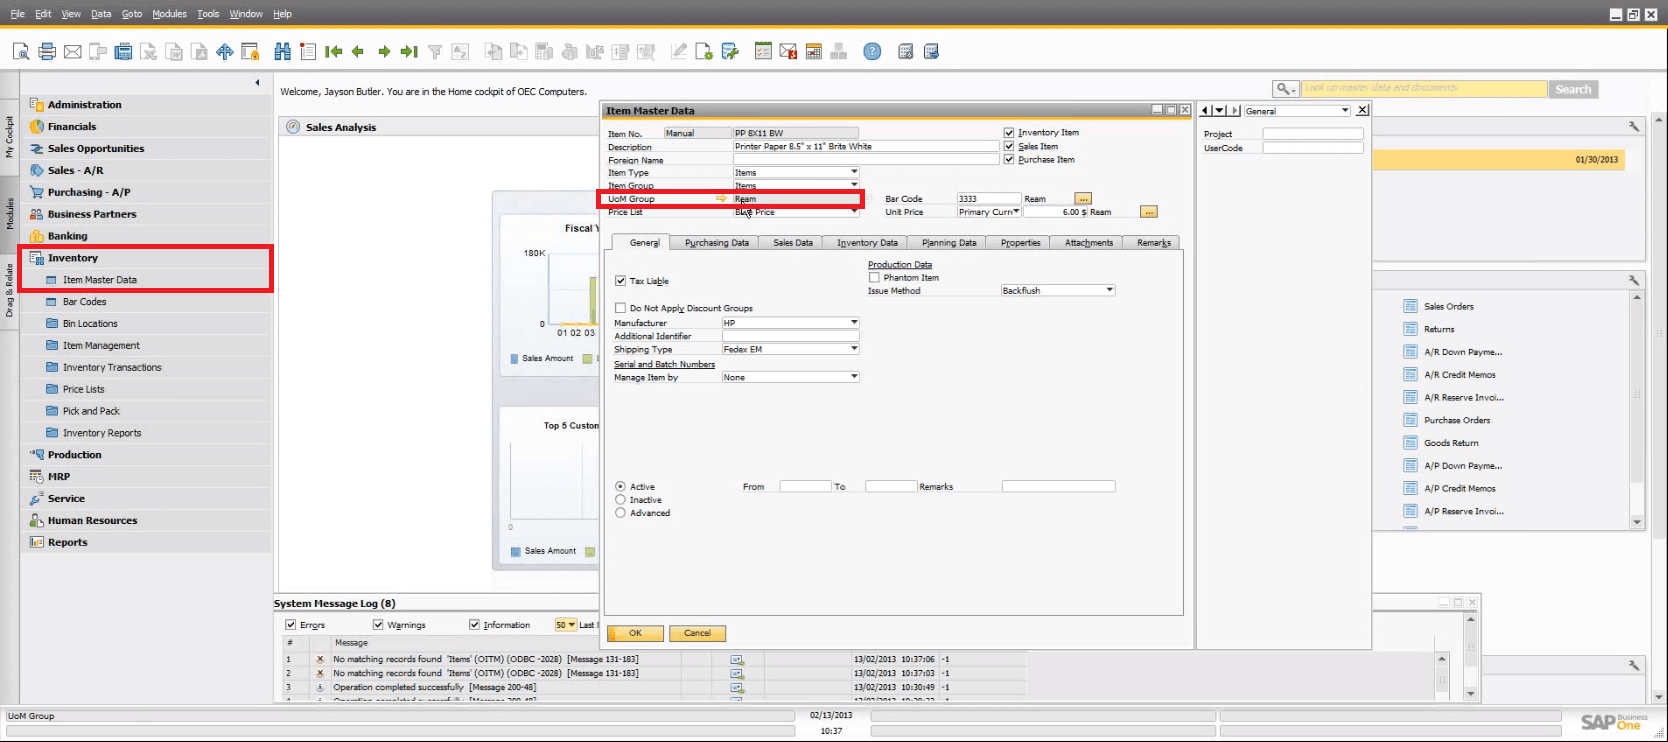The image size is (1668, 742).
Task: Click UoM Group orange link arrow
Action: (x=721, y=199)
